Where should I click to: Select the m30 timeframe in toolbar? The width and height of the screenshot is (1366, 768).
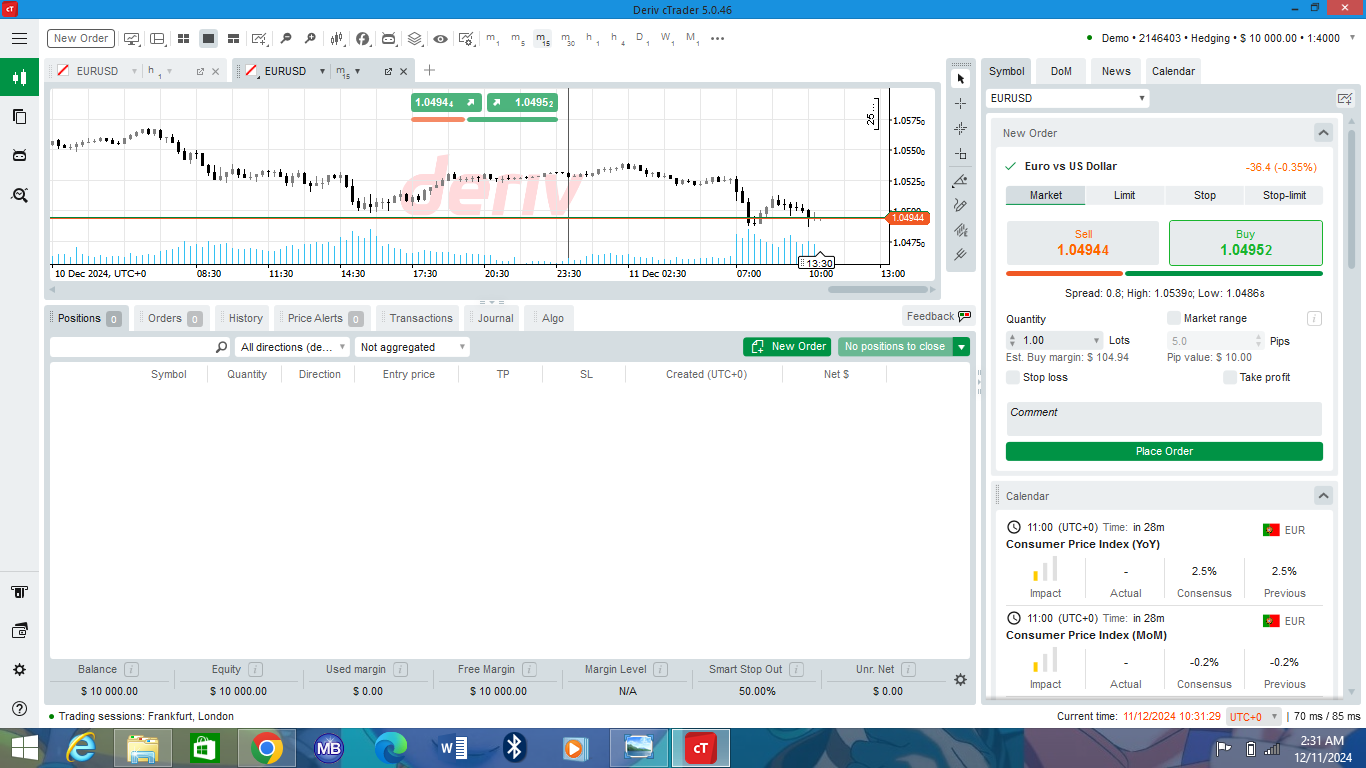(567, 38)
